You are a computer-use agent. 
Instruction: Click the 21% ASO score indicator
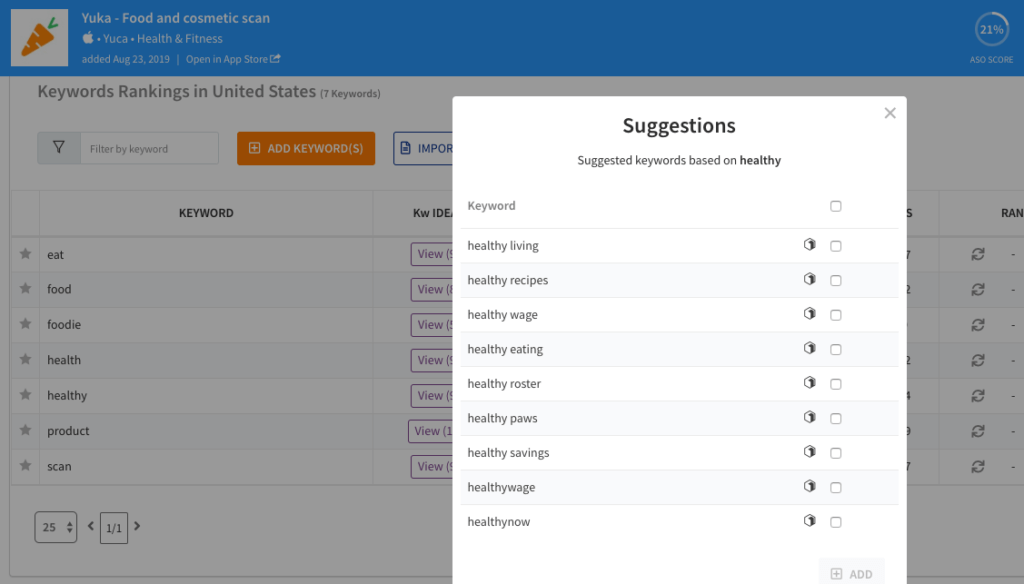click(991, 30)
